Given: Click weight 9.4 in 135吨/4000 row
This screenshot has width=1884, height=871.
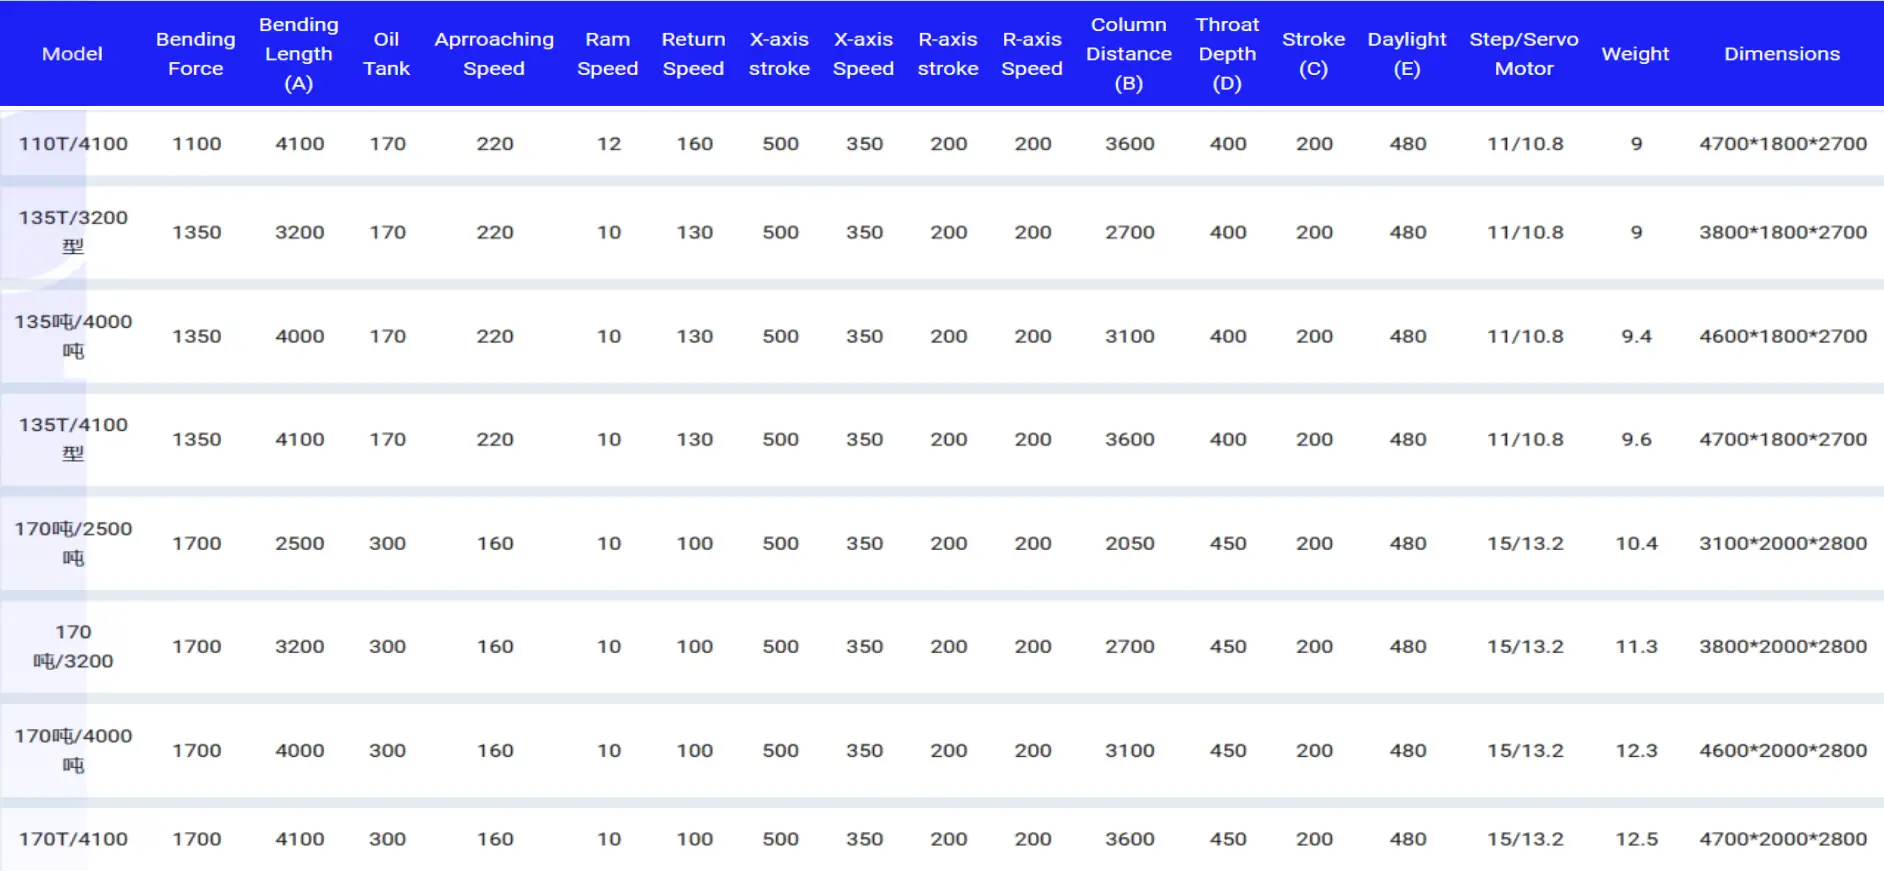Looking at the screenshot, I should [x=1636, y=336].
